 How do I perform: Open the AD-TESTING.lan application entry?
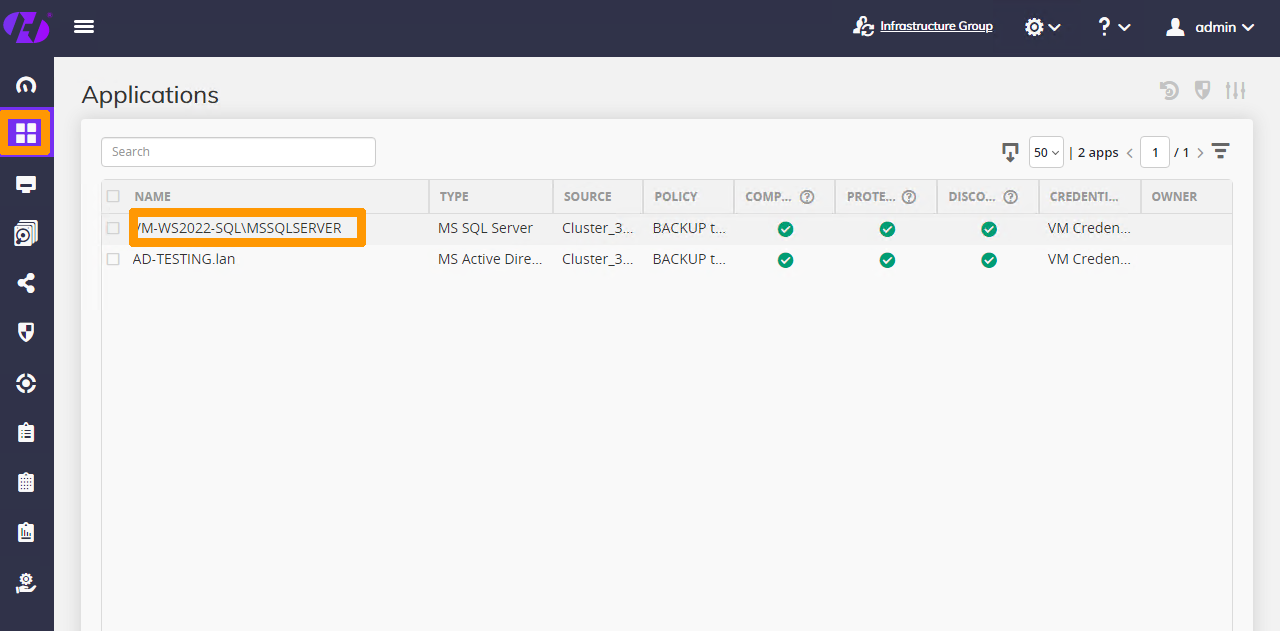point(185,259)
